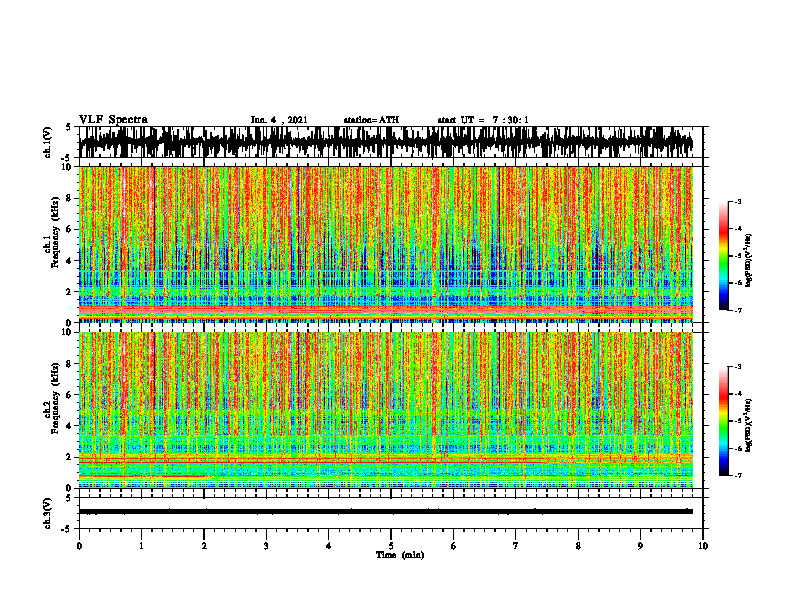Click the "start UT = 7:30:1" header text
The height and width of the screenshot is (612, 792).
(x=483, y=120)
